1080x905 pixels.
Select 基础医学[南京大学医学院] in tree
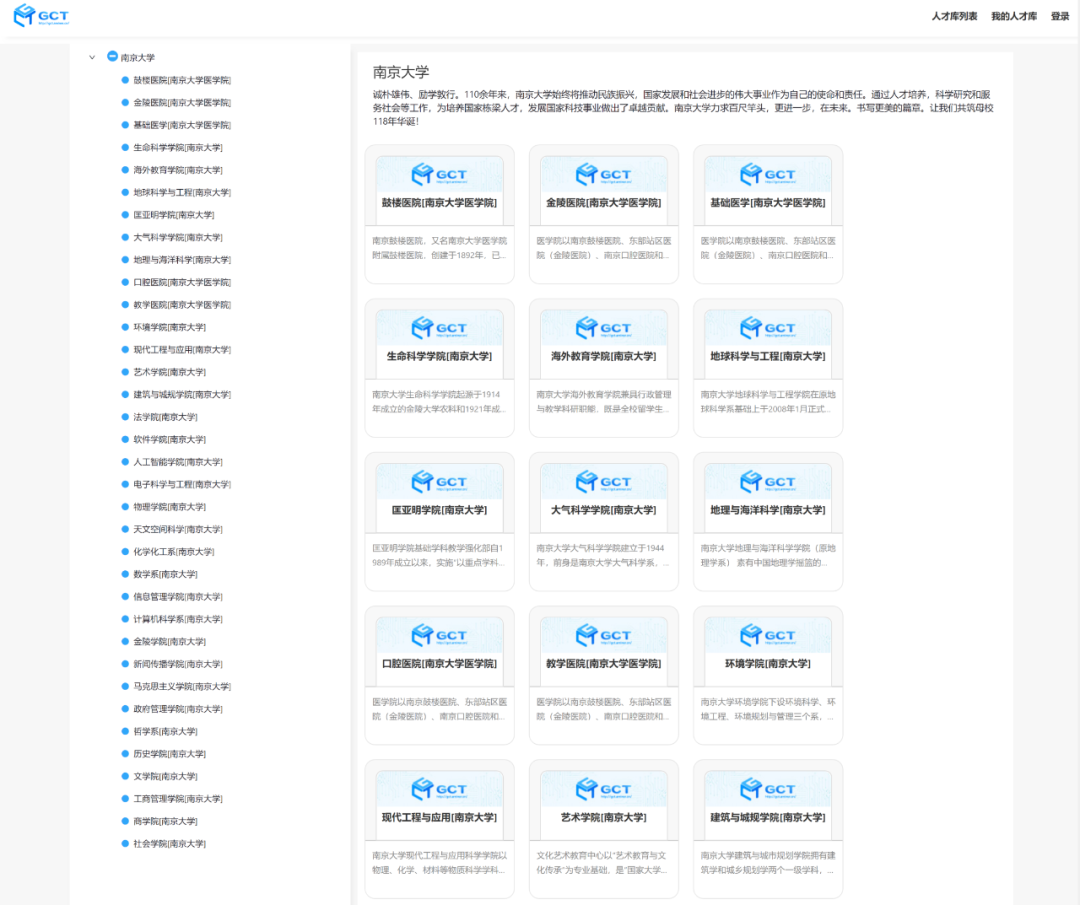pyautogui.click(x=182, y=125)
